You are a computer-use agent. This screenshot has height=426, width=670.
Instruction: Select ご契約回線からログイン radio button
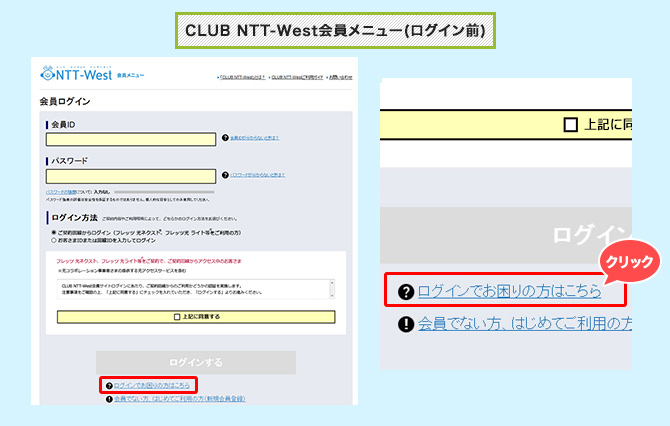[54, 232]
